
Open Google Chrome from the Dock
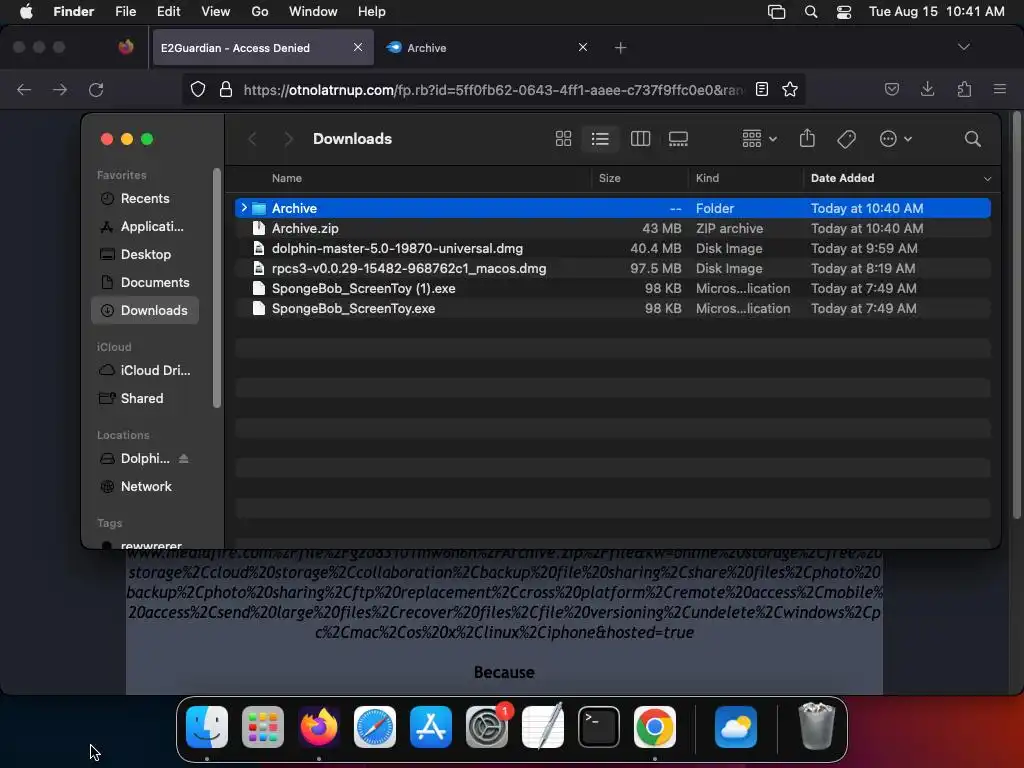point(654,727)
